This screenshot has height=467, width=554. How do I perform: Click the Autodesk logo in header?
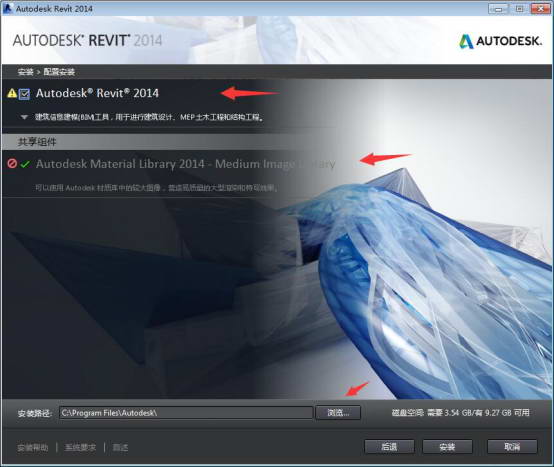point(501,41)
